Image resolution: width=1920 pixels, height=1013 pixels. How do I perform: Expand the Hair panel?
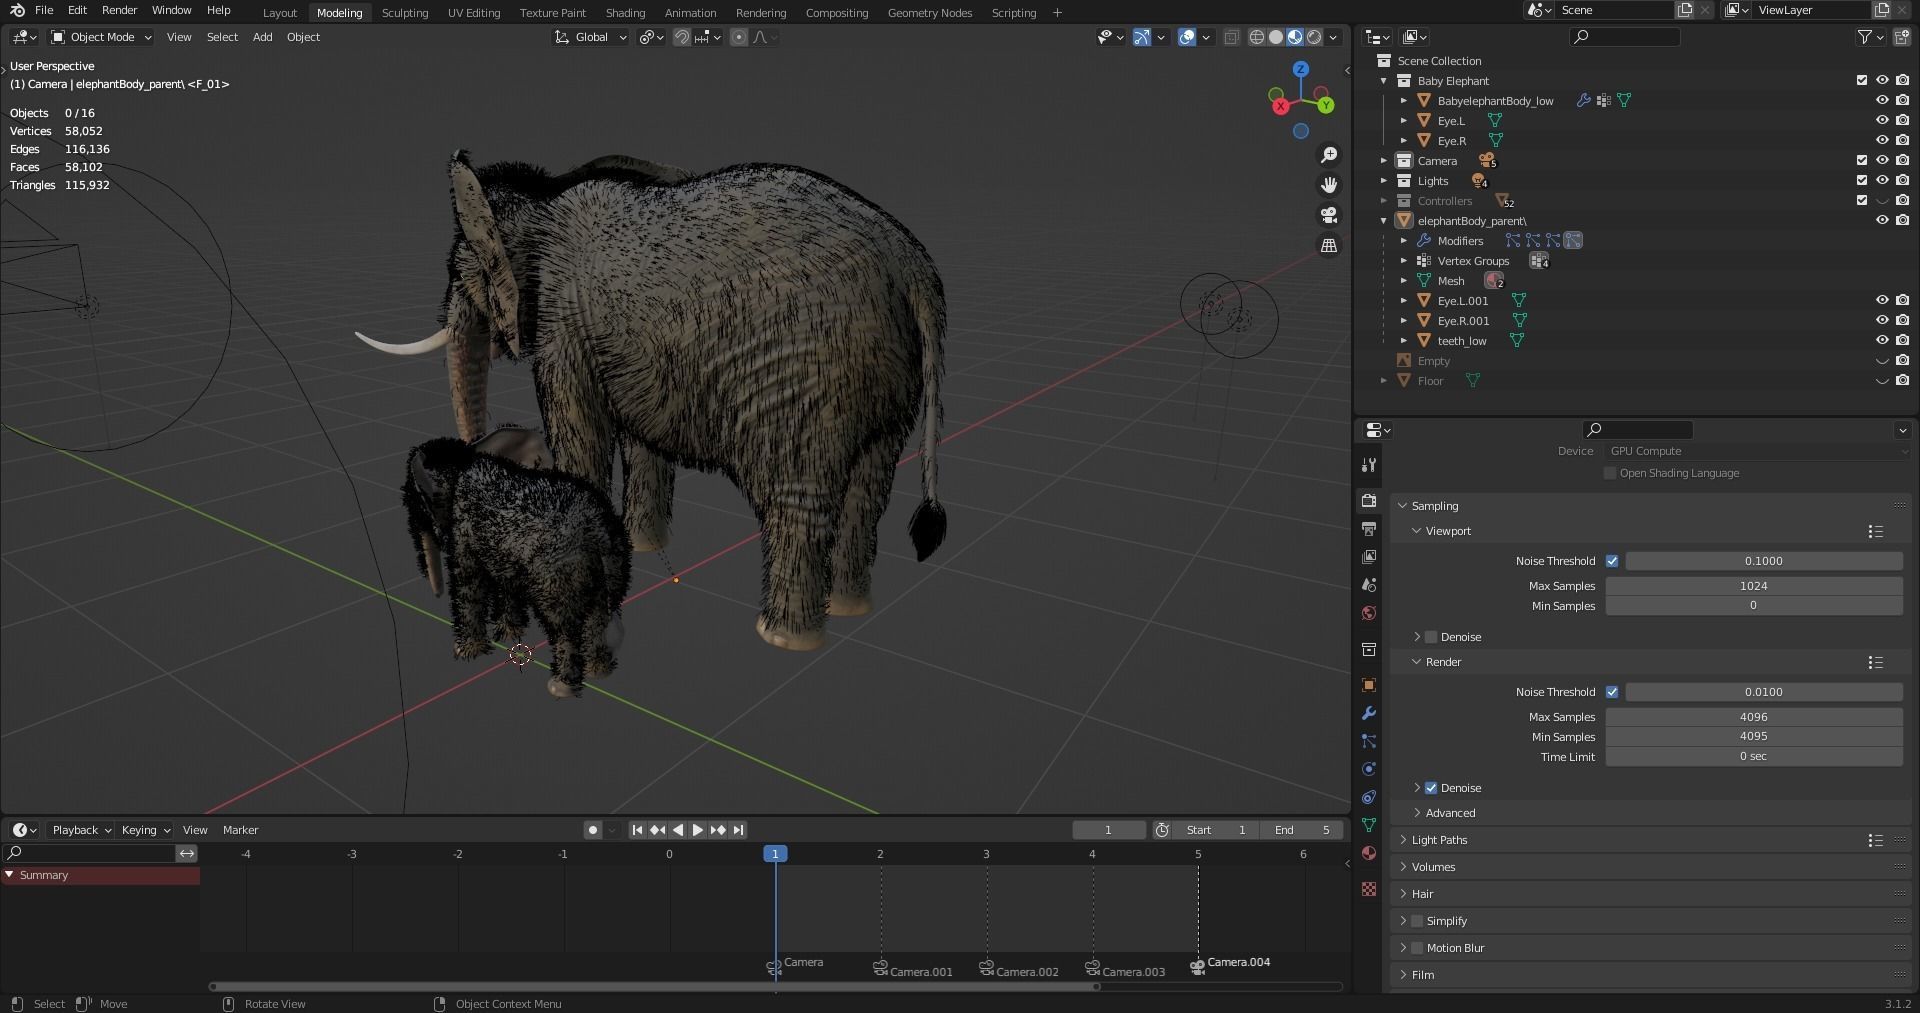pos(1403,894)
